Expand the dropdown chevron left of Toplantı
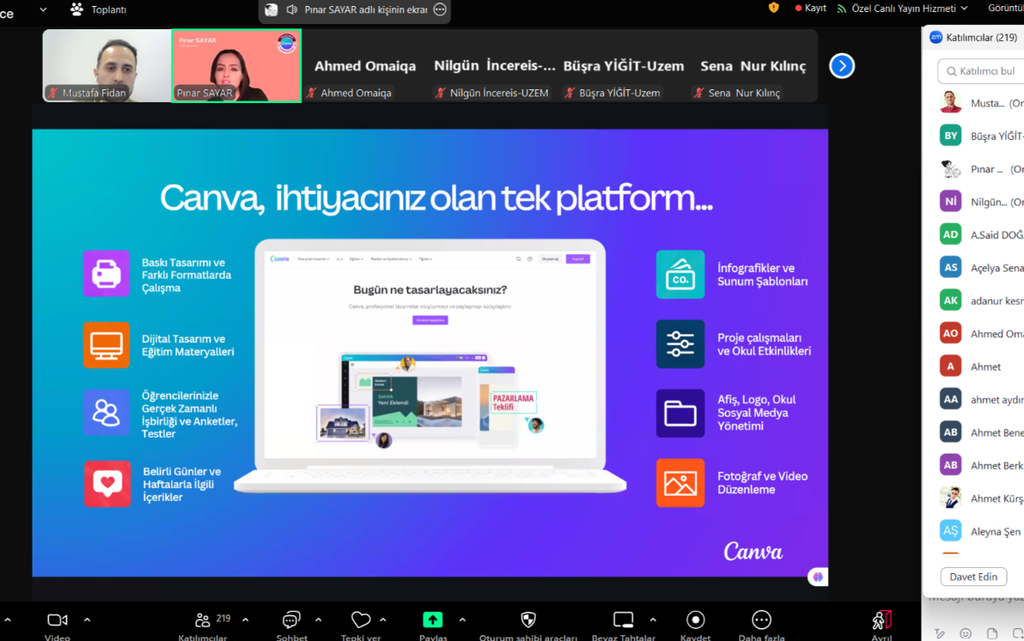 coord(43,9)
